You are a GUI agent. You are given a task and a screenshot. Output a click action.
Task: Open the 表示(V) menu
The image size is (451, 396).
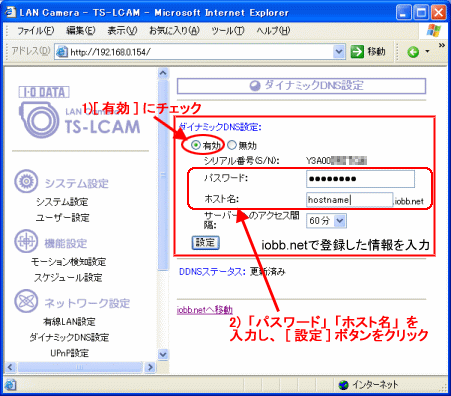point(122,31)
